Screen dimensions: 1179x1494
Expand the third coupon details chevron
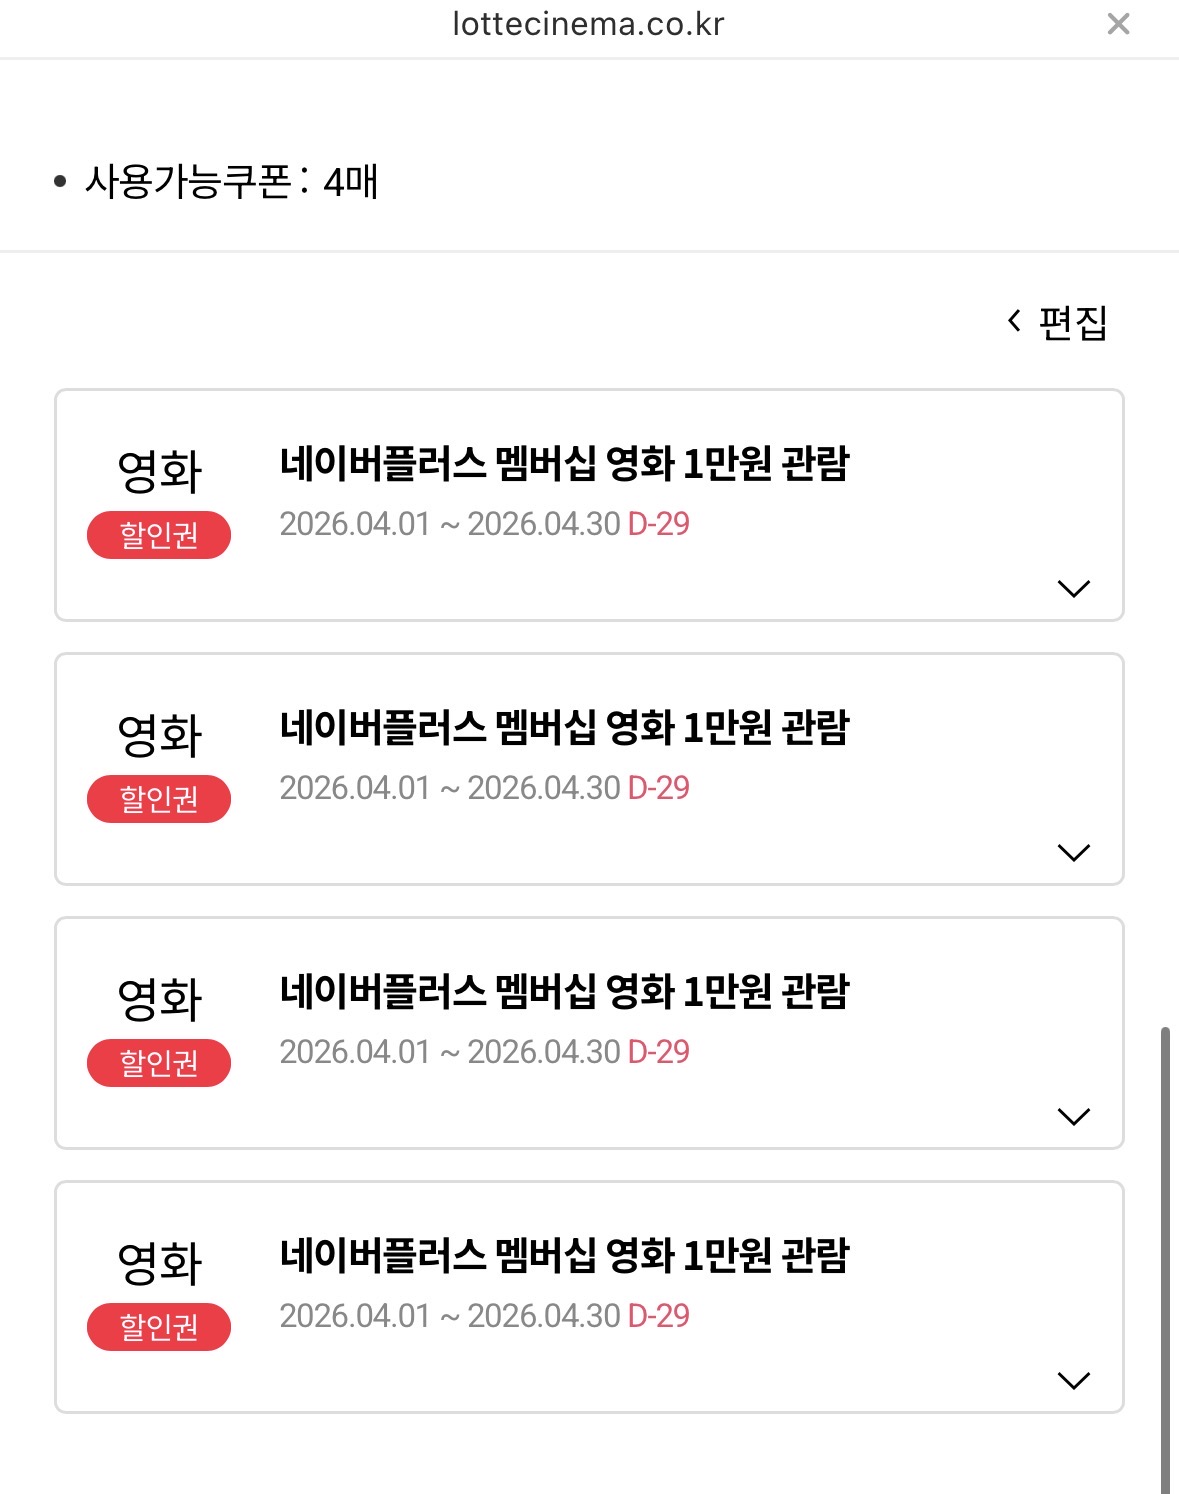[x=1073, y=1116]
